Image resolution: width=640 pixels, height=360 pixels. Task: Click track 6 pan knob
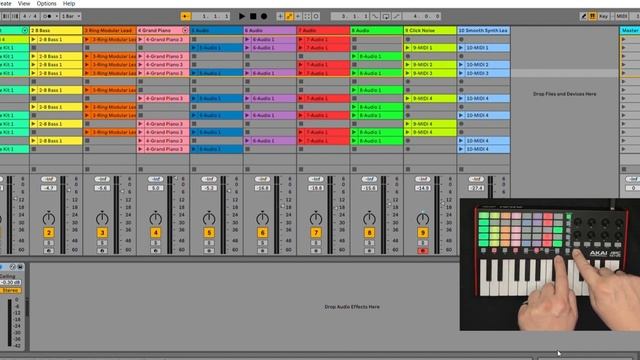pos(262,218)
